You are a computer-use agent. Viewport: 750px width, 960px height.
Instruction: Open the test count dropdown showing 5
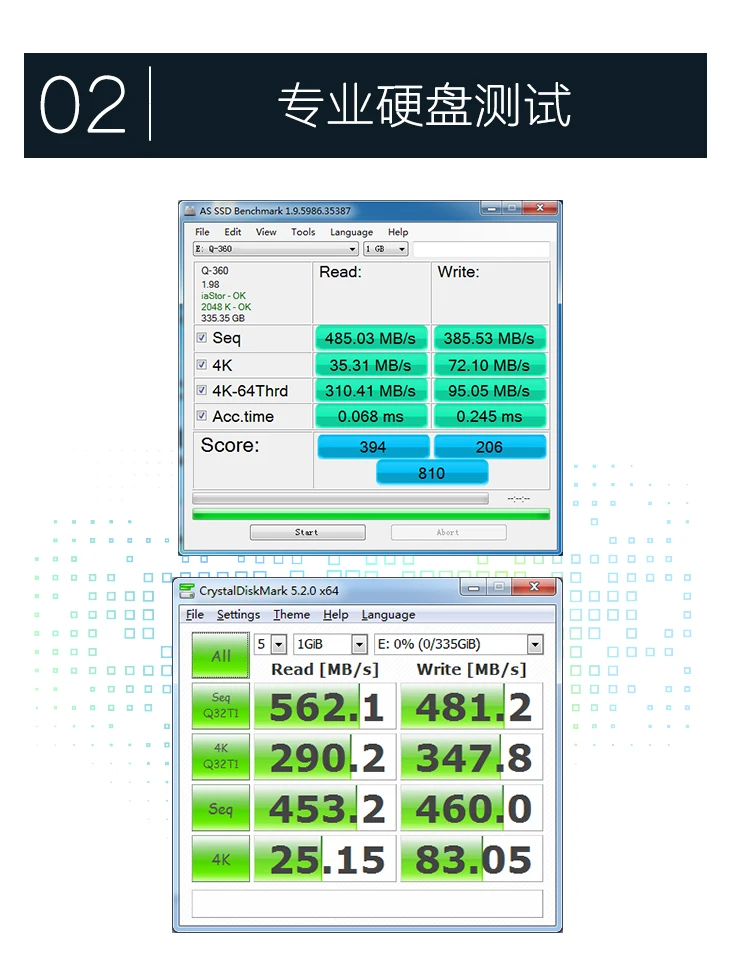[270, 644]
